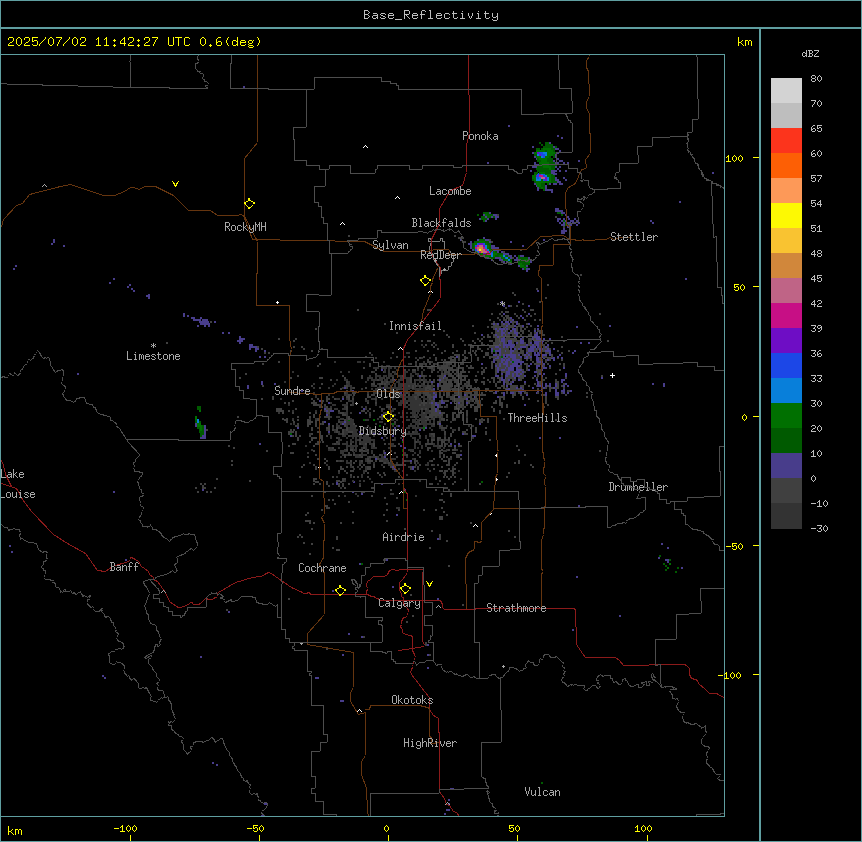Image resolution: width=862 pixels, height=842 pixels.
Task: Click the dBZ legend heading
Action: click(810, 54)
